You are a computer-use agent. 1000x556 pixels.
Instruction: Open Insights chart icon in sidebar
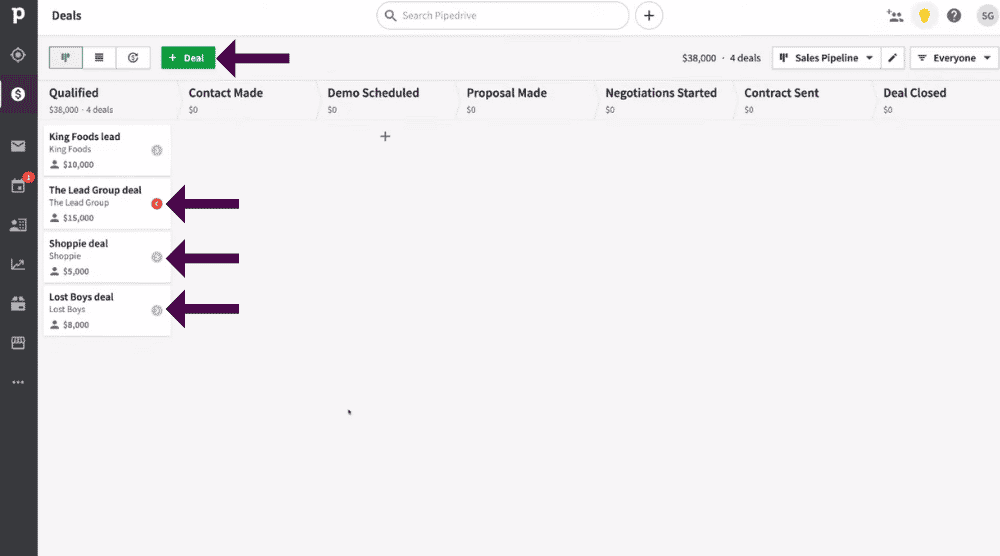point(18,264)
